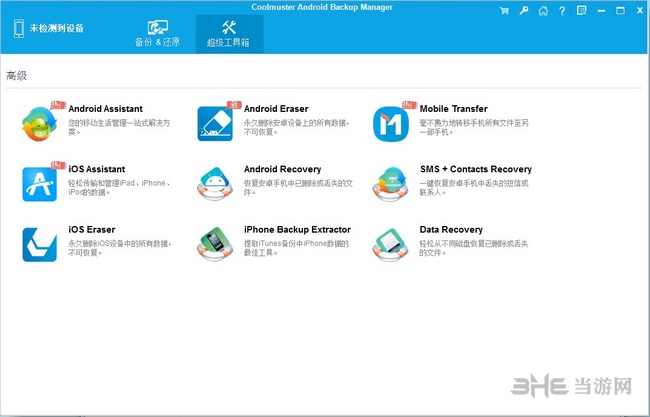The image size is (650, 417).
Task: Launch the Data Recovery icon
Action: 390,245
